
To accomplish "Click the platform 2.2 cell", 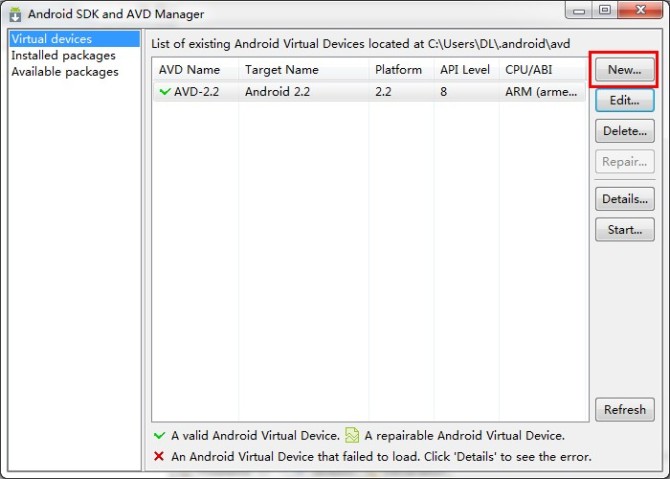I will pyautogui.click(x=383, y=91).
